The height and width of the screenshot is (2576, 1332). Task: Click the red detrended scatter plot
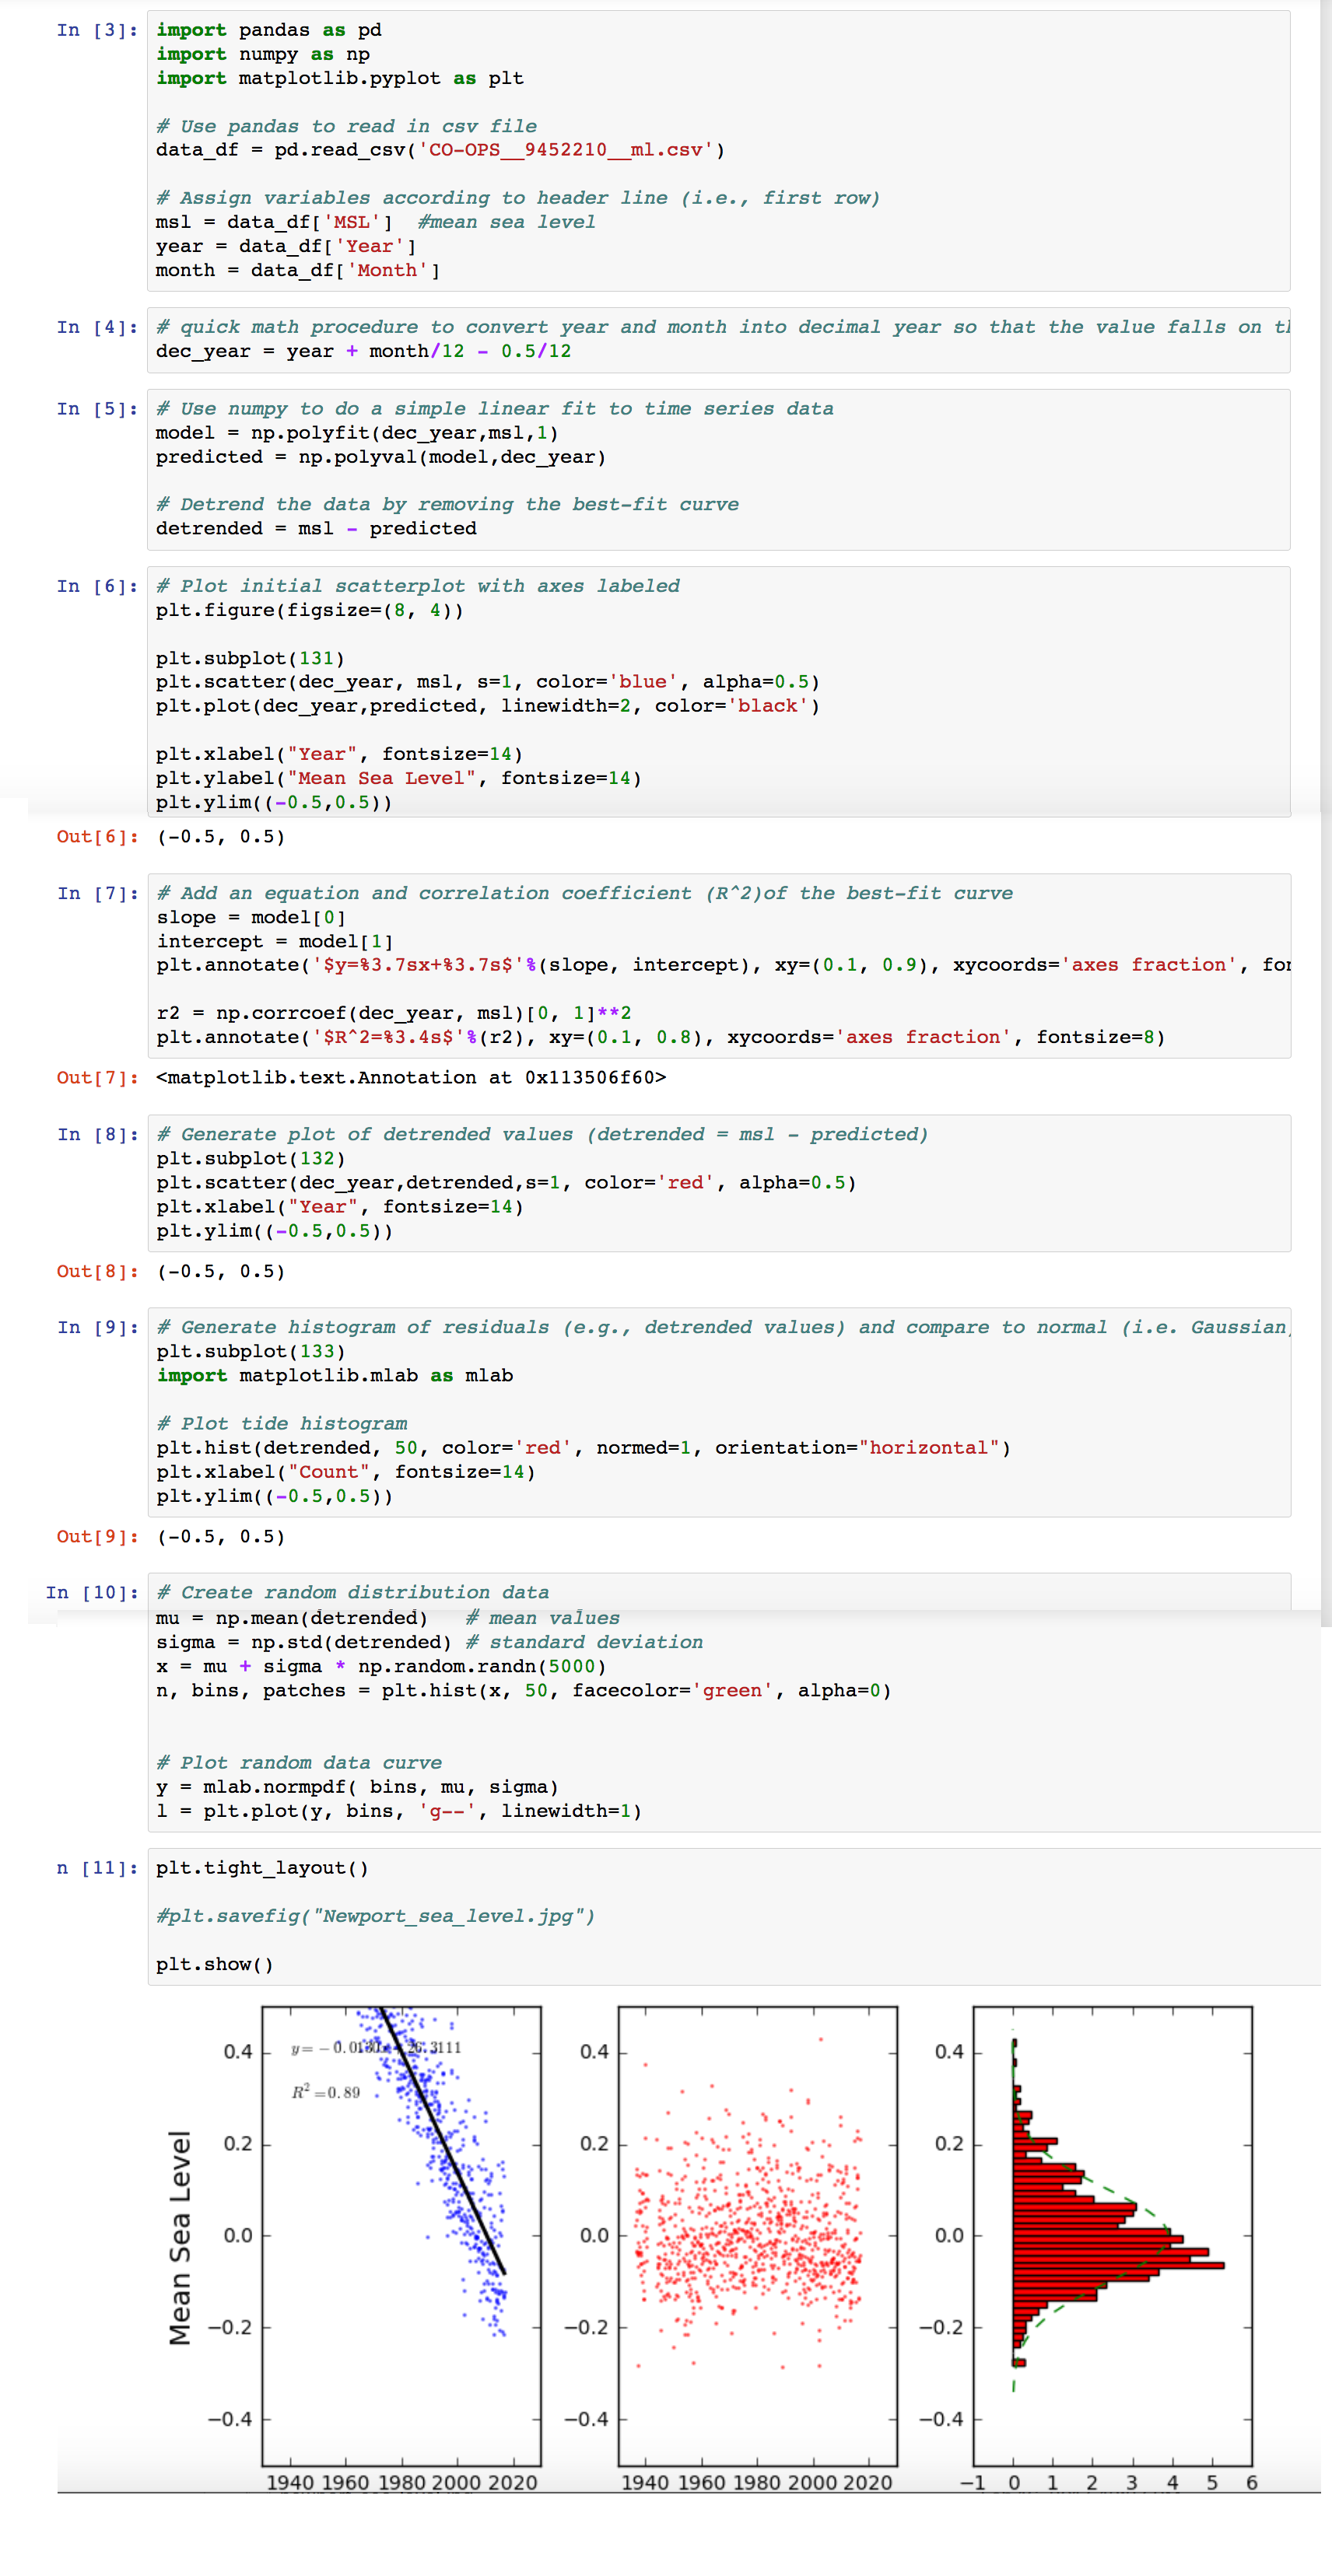pyautogui.click(x=757, y=2235)
